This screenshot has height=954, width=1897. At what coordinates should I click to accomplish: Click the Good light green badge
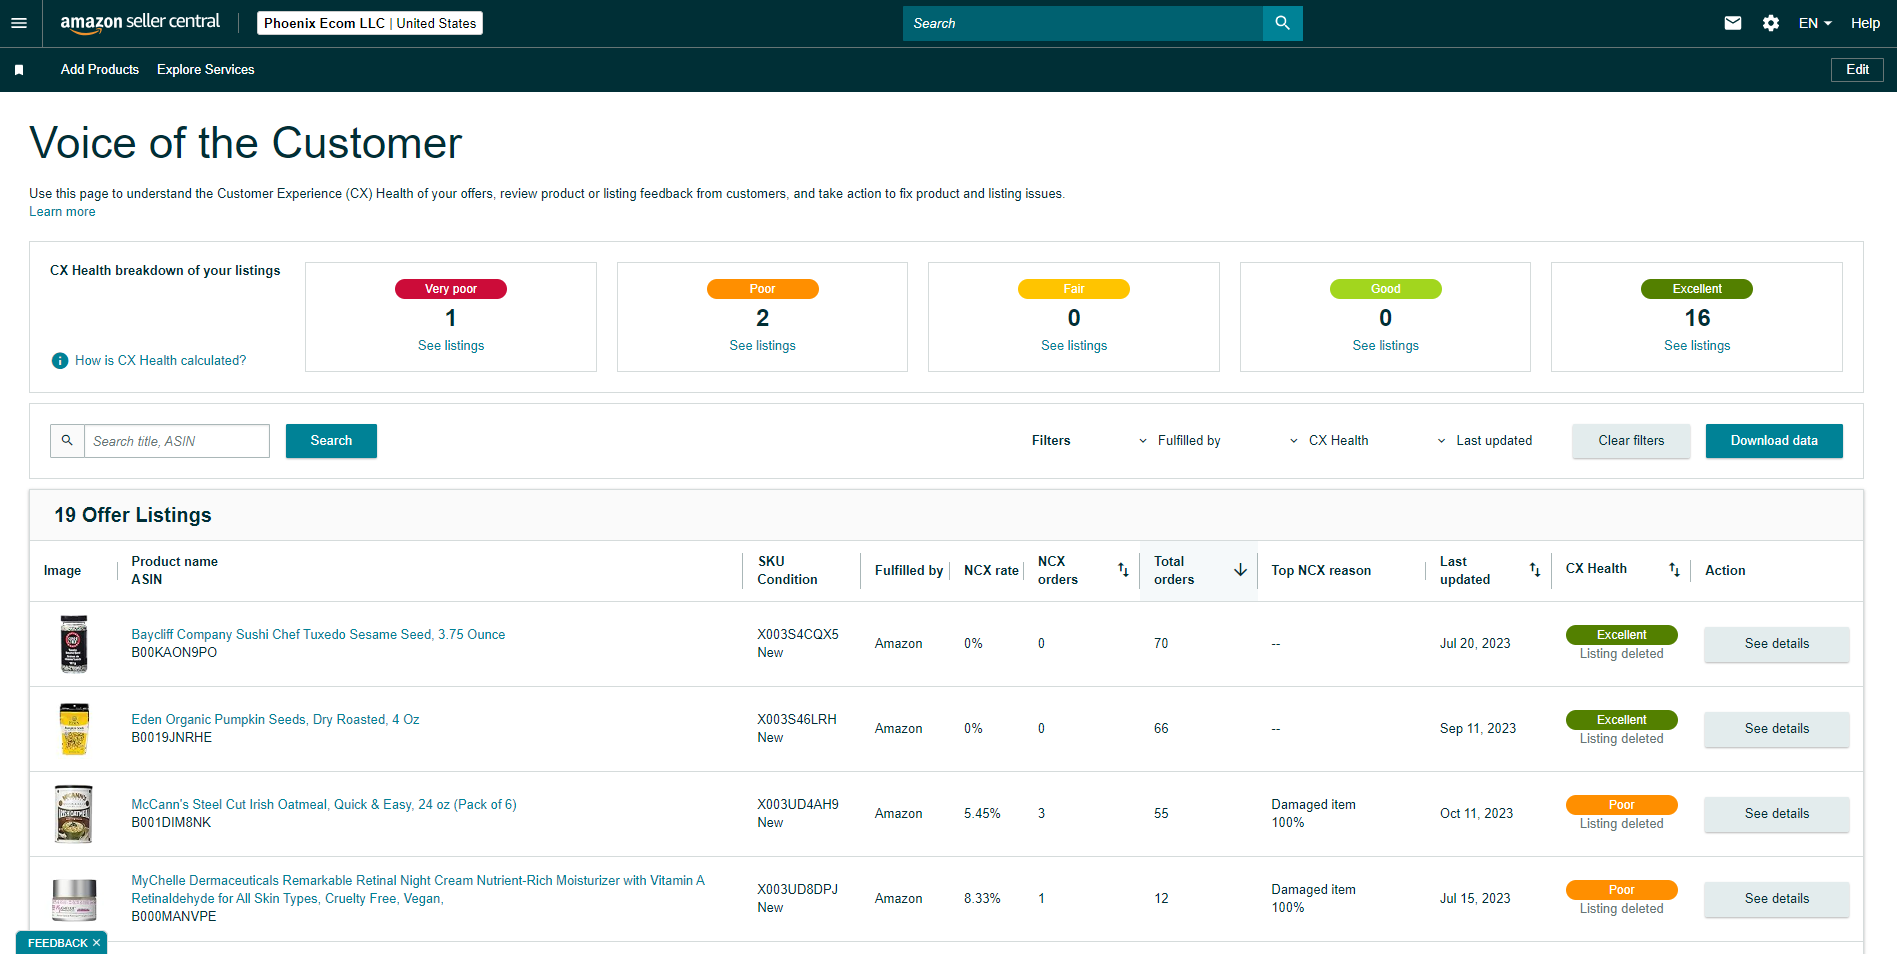point(1385,289)
